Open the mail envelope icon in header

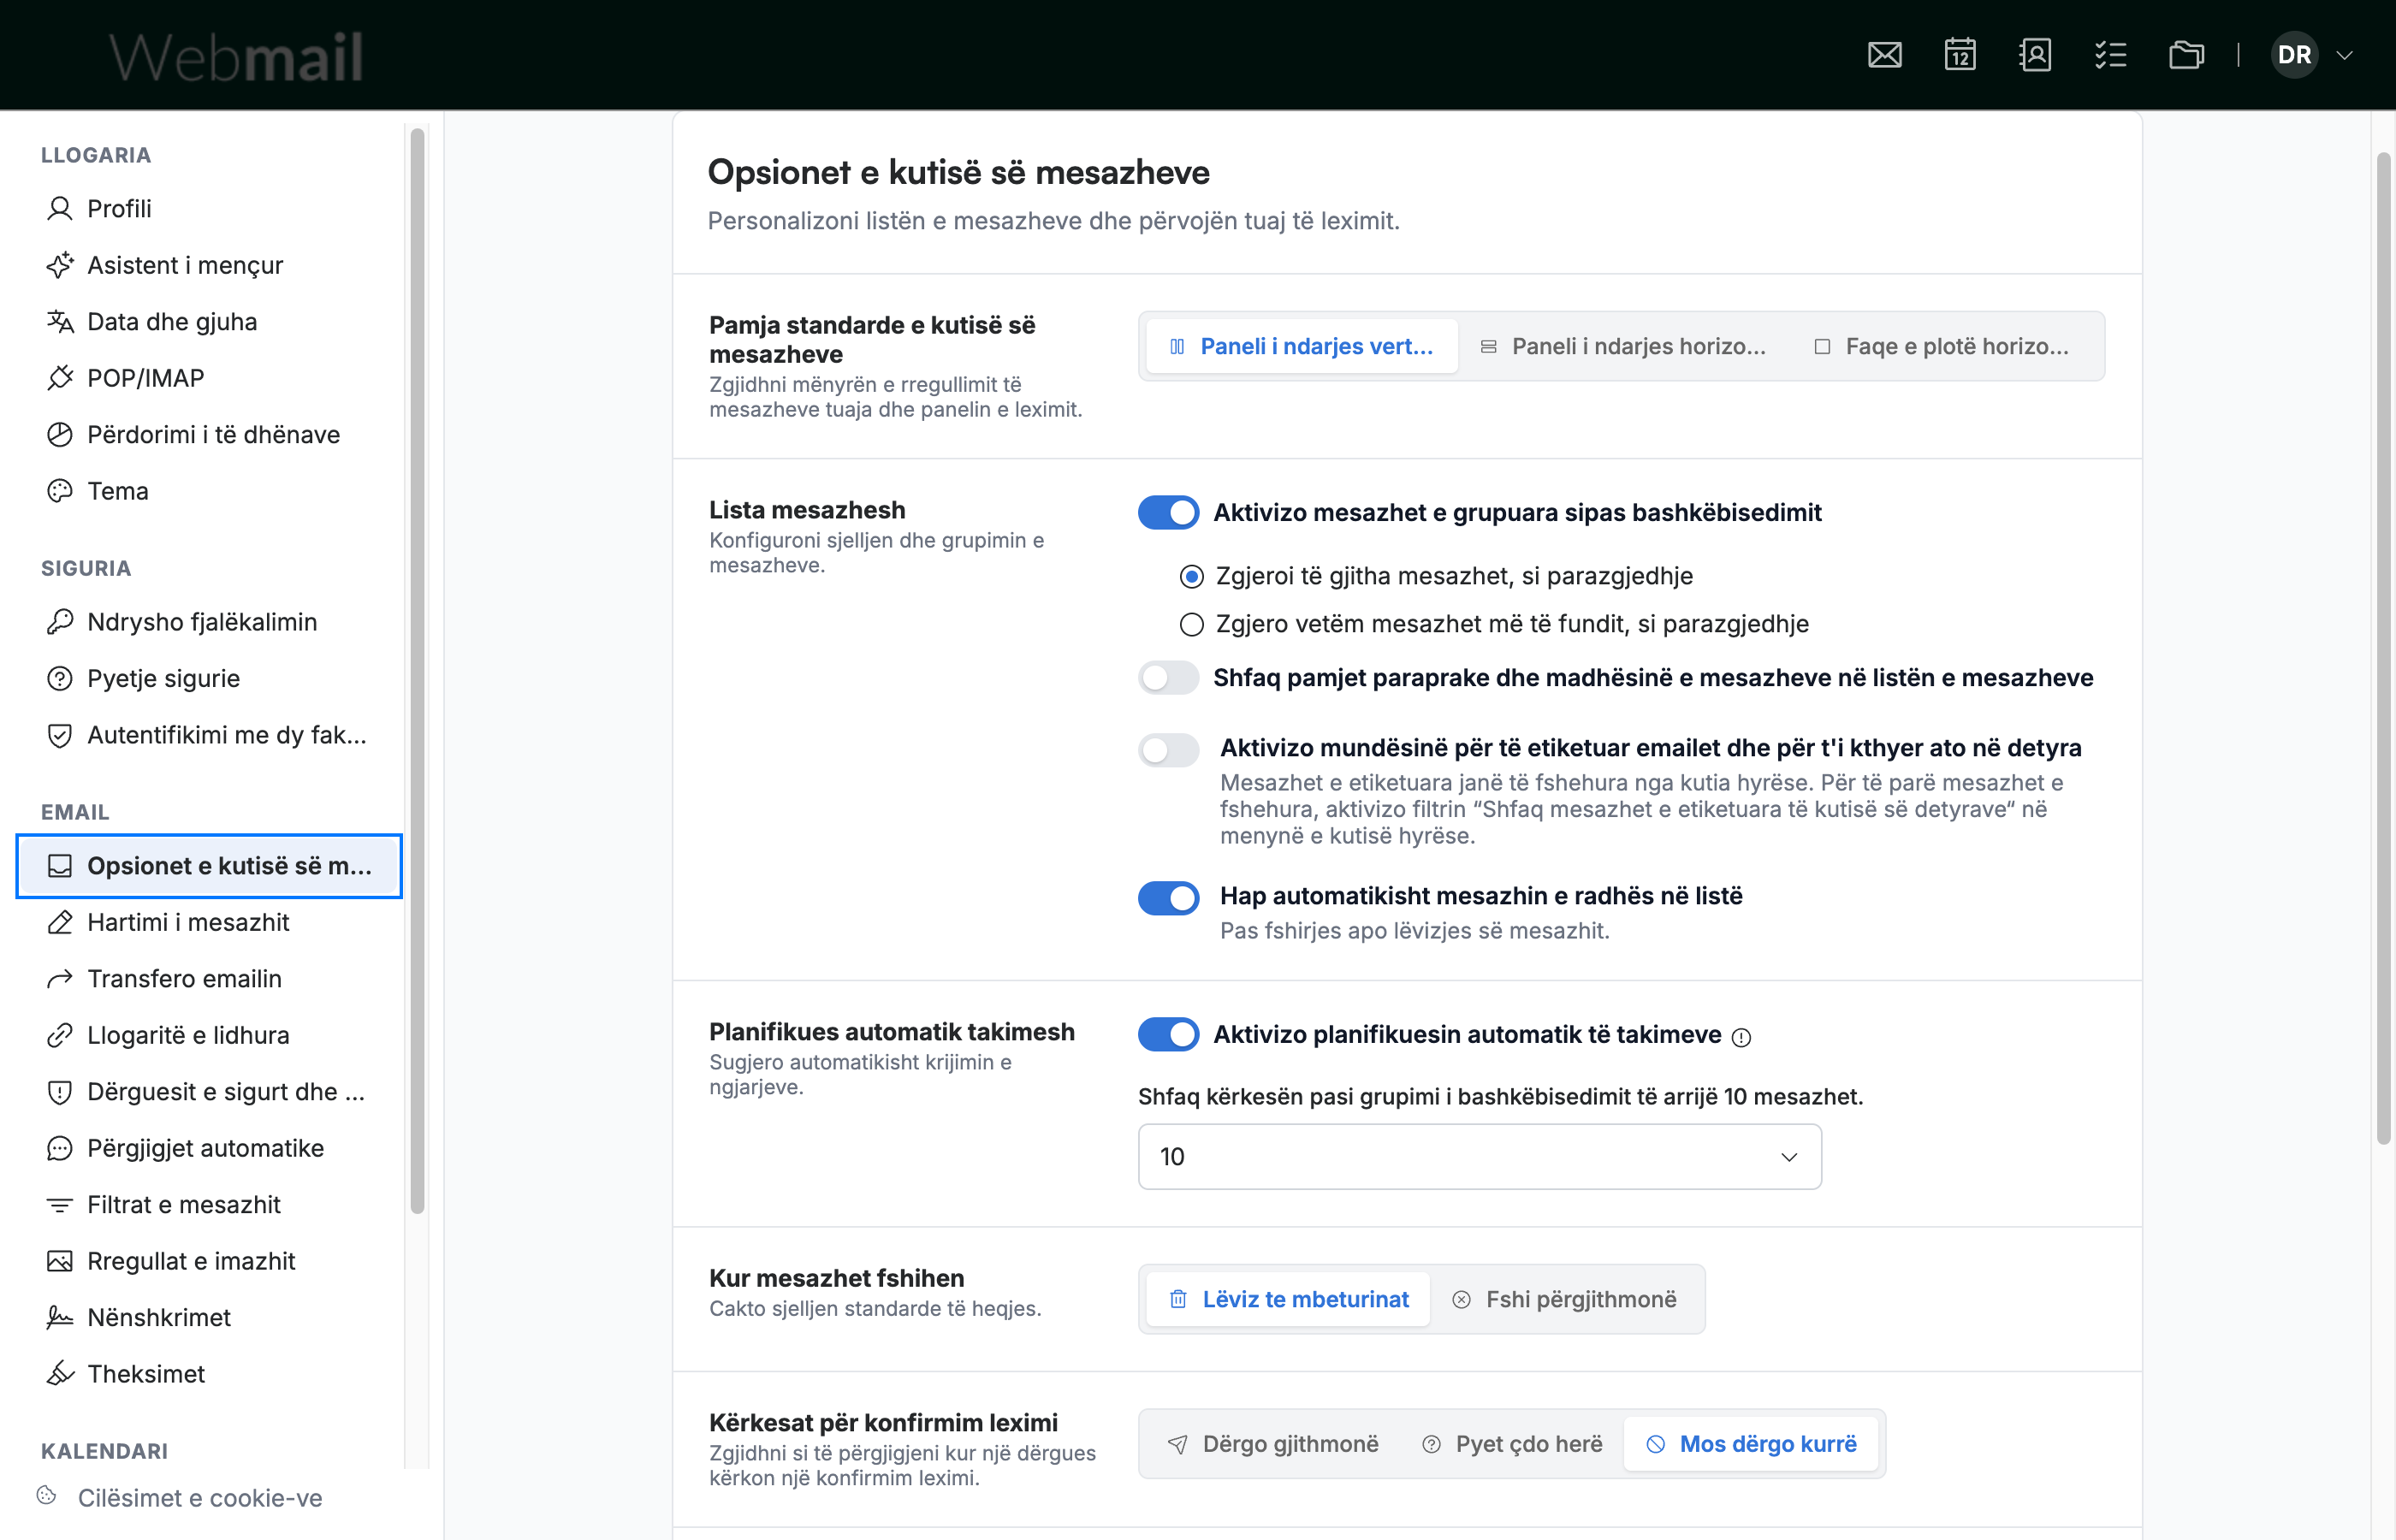1884,55
